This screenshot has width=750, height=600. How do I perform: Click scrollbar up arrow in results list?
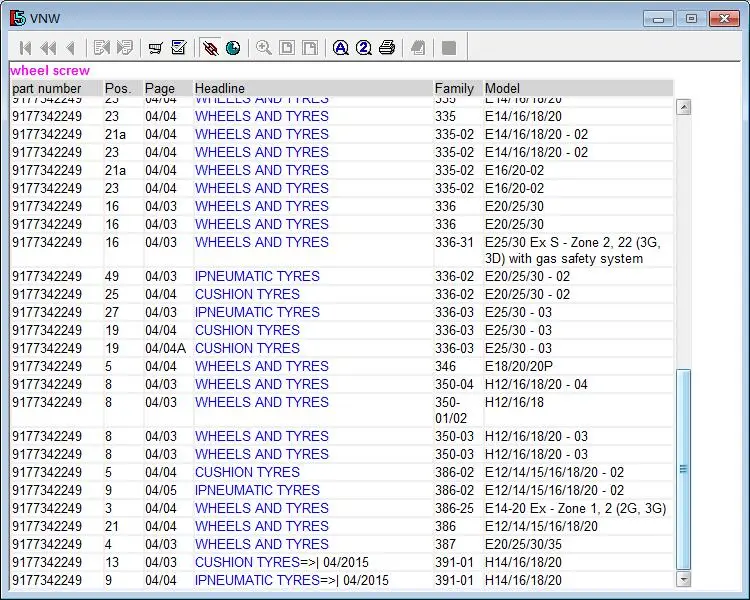(x=684, y=107)
